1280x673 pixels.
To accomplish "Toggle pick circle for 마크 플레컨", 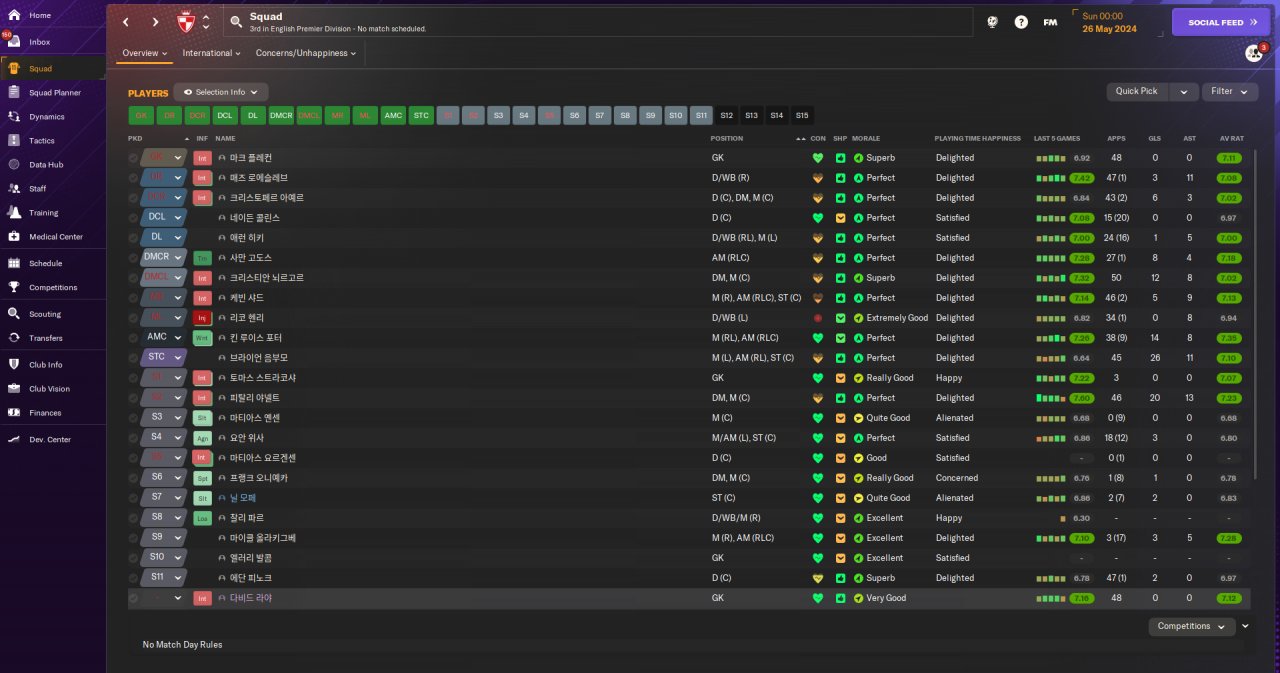I will pos(133,158).
